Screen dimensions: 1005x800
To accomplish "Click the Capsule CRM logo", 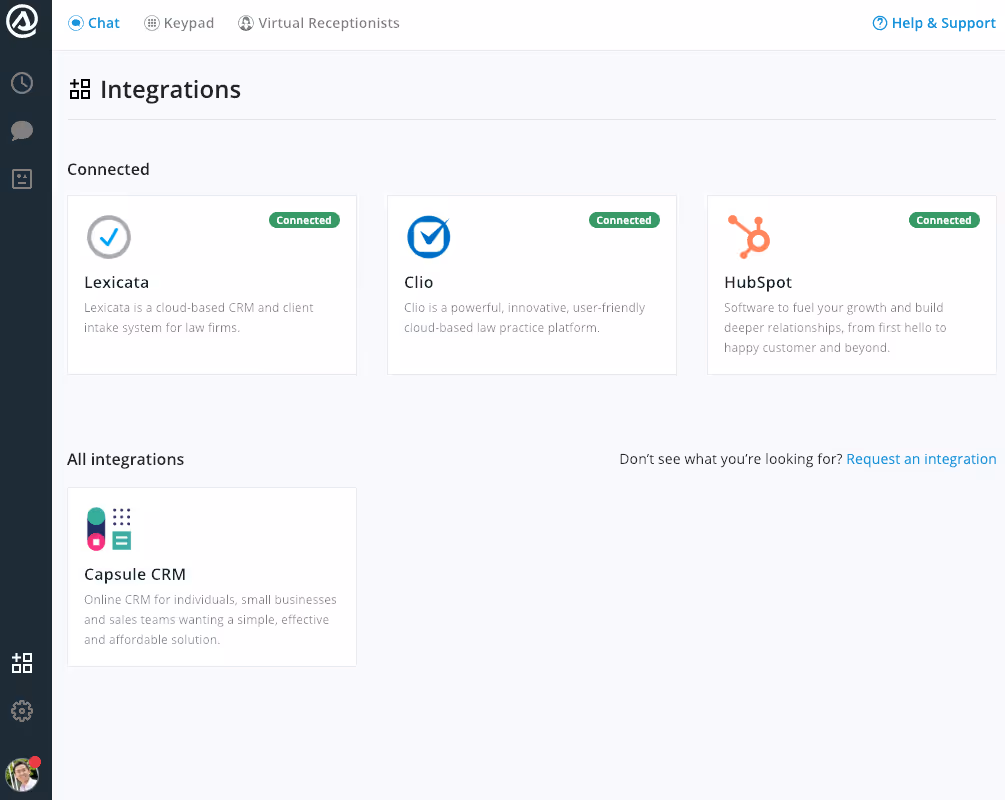I will [x=109, y=529].
